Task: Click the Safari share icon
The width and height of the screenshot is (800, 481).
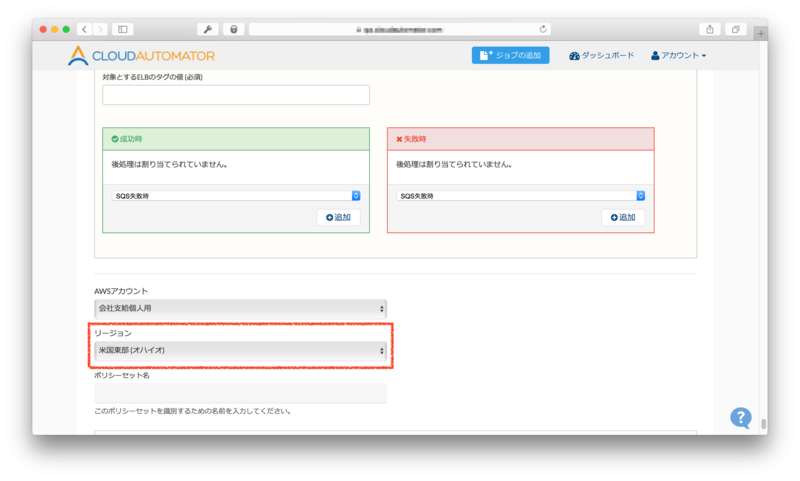Action: click(x=710, y=29)
